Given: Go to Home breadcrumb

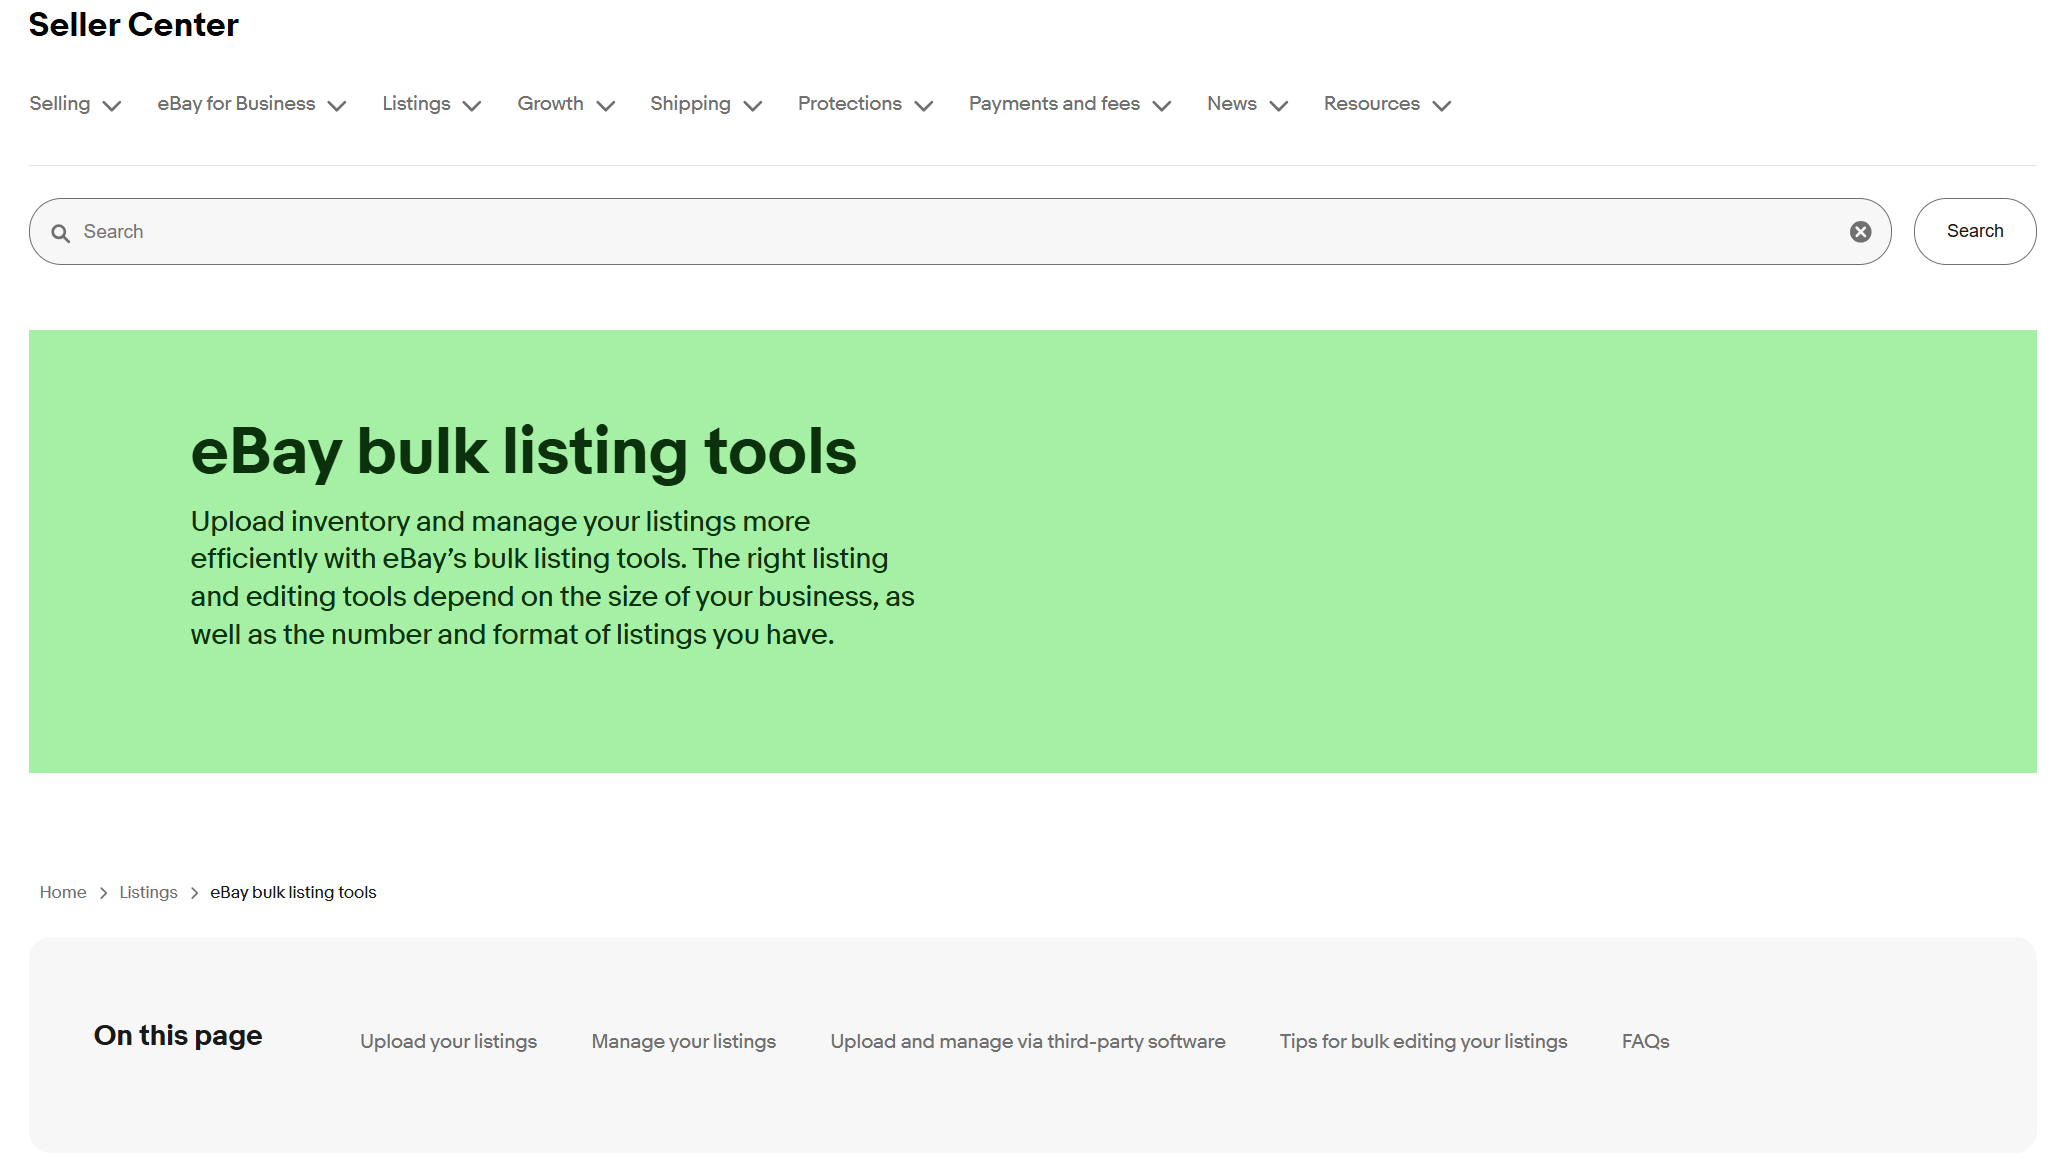Looking at the screenshot, I should click(63, 892).
